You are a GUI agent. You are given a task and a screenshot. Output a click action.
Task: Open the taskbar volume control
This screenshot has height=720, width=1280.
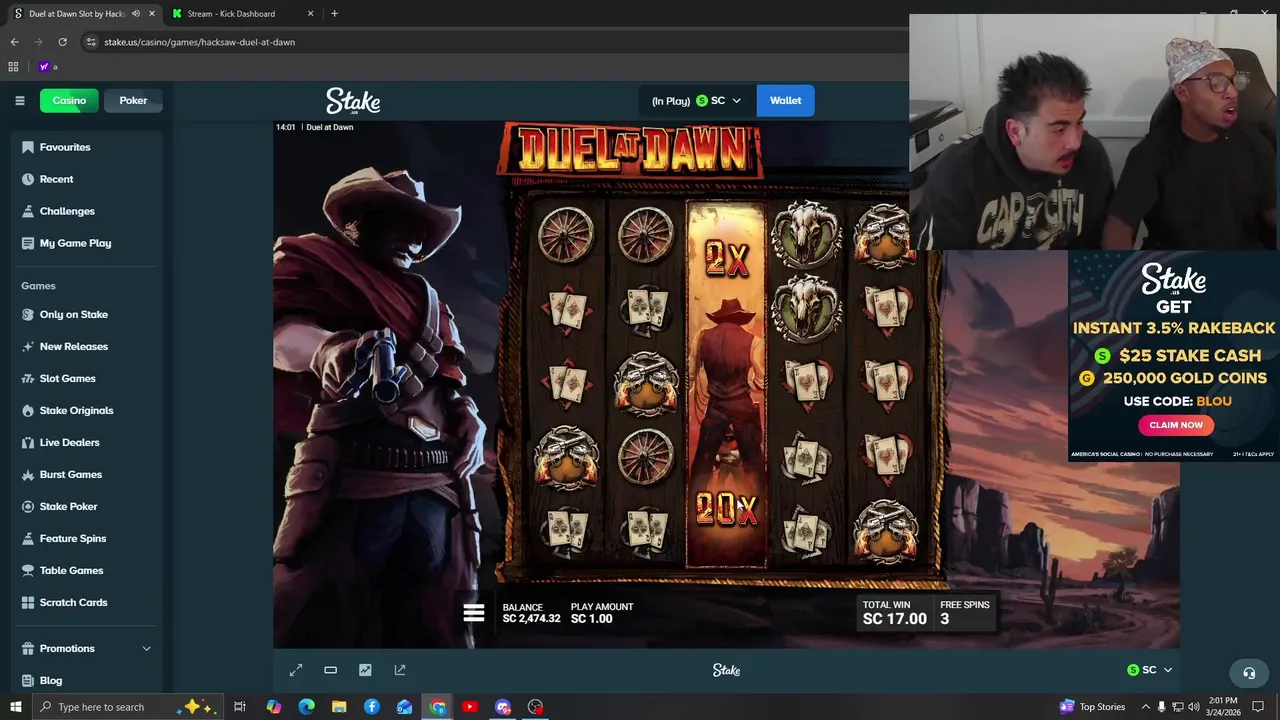pos(1193,707)
